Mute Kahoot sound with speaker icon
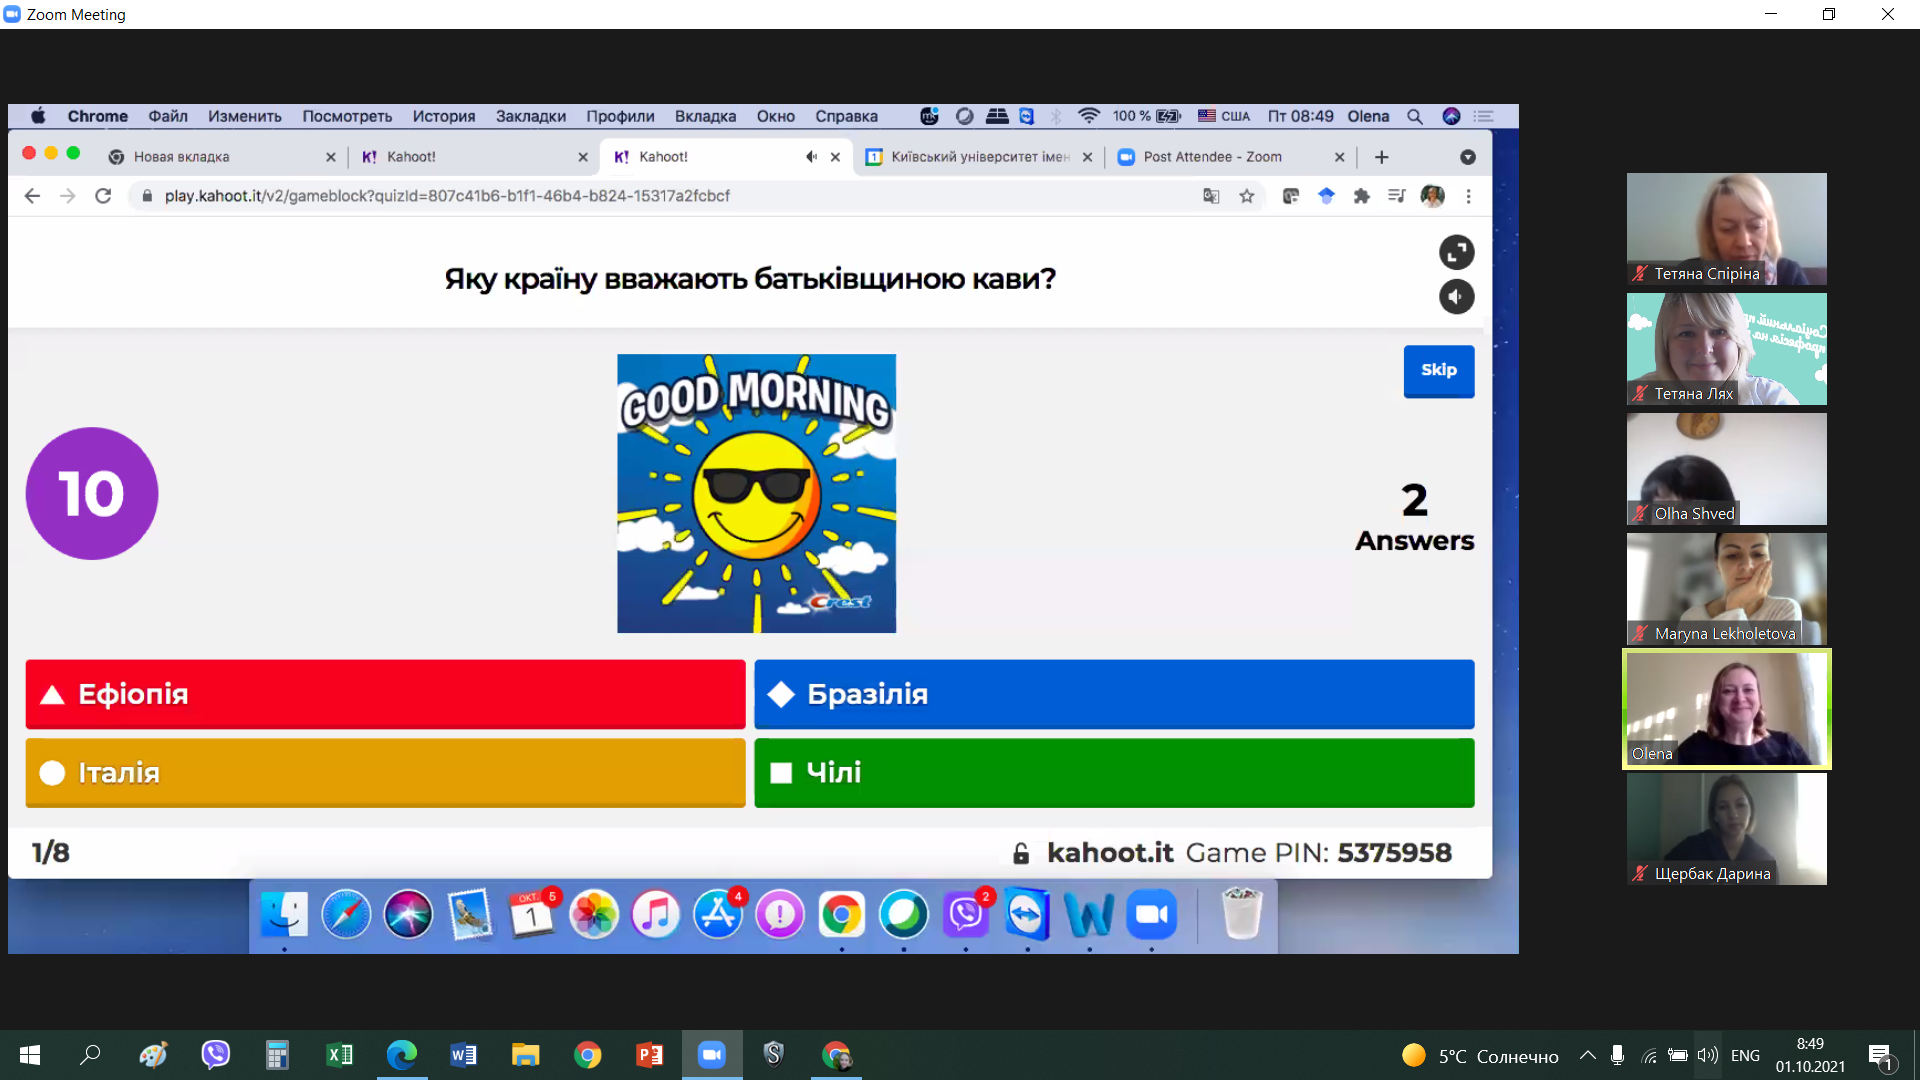Viewport: 1920px width, 1080px height. tap(1456, 297)
